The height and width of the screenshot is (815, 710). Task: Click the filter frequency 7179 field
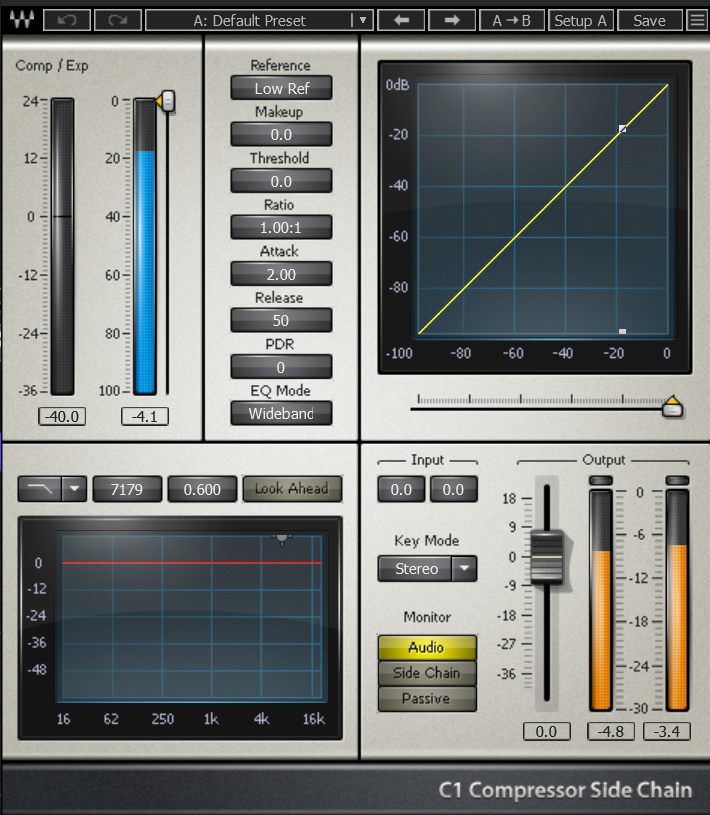[127, 489]
